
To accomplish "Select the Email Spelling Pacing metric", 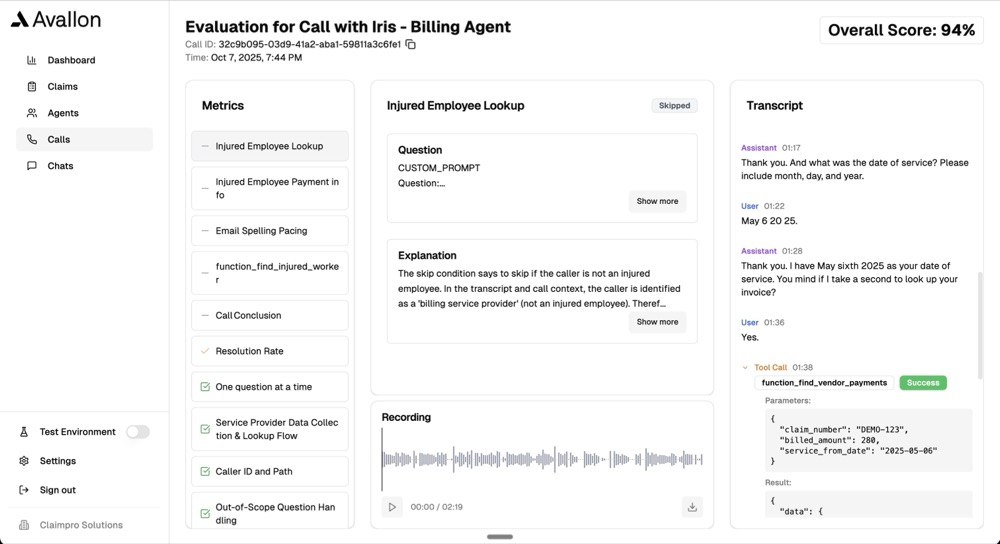I will click(x=270, y=231).
